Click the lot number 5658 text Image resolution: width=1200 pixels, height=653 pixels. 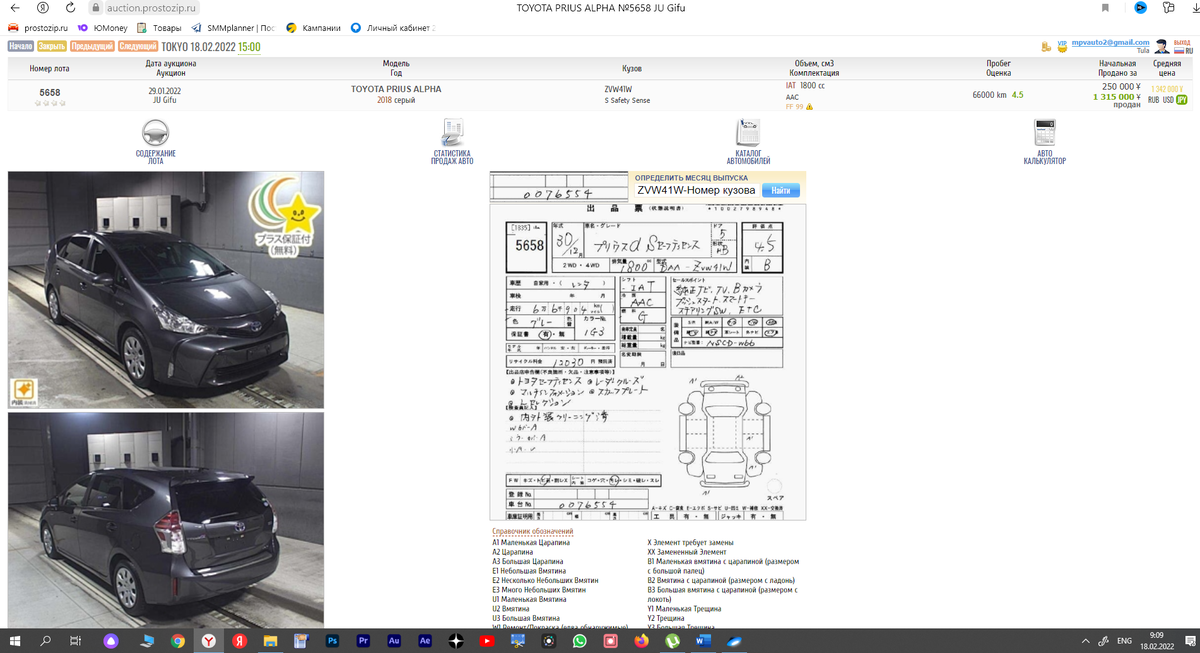[x=49, y=92]
